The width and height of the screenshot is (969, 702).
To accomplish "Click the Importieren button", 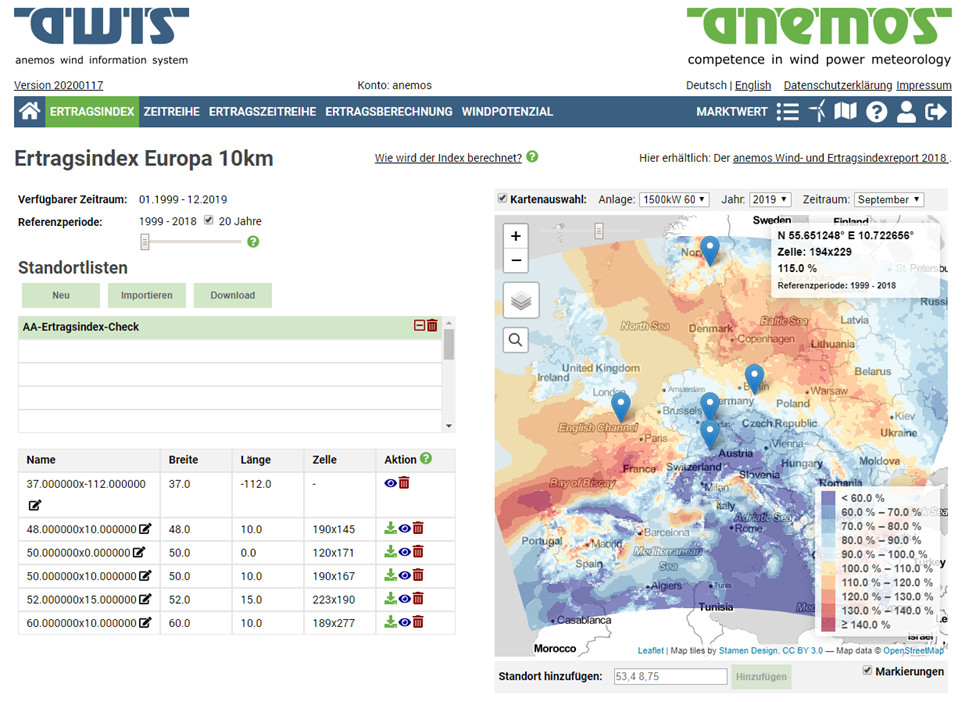I will [147, 295].
